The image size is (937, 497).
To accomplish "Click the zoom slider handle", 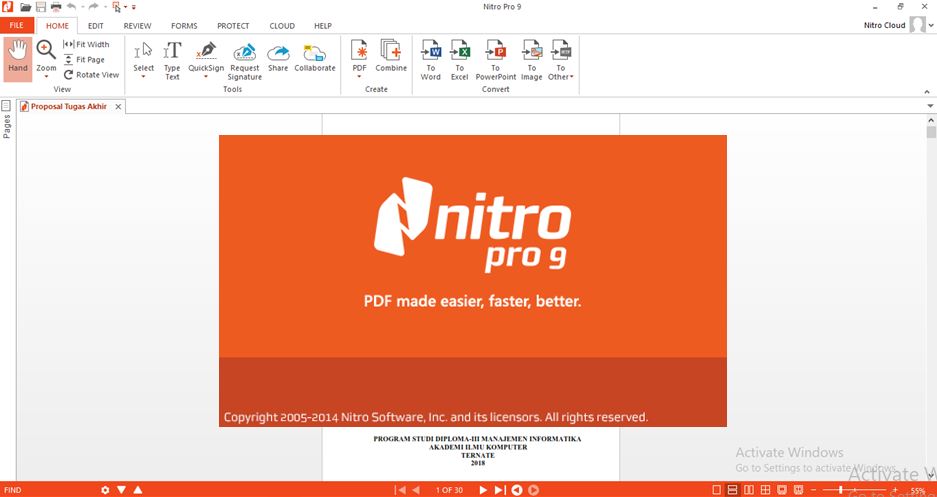I will [841, 490].
